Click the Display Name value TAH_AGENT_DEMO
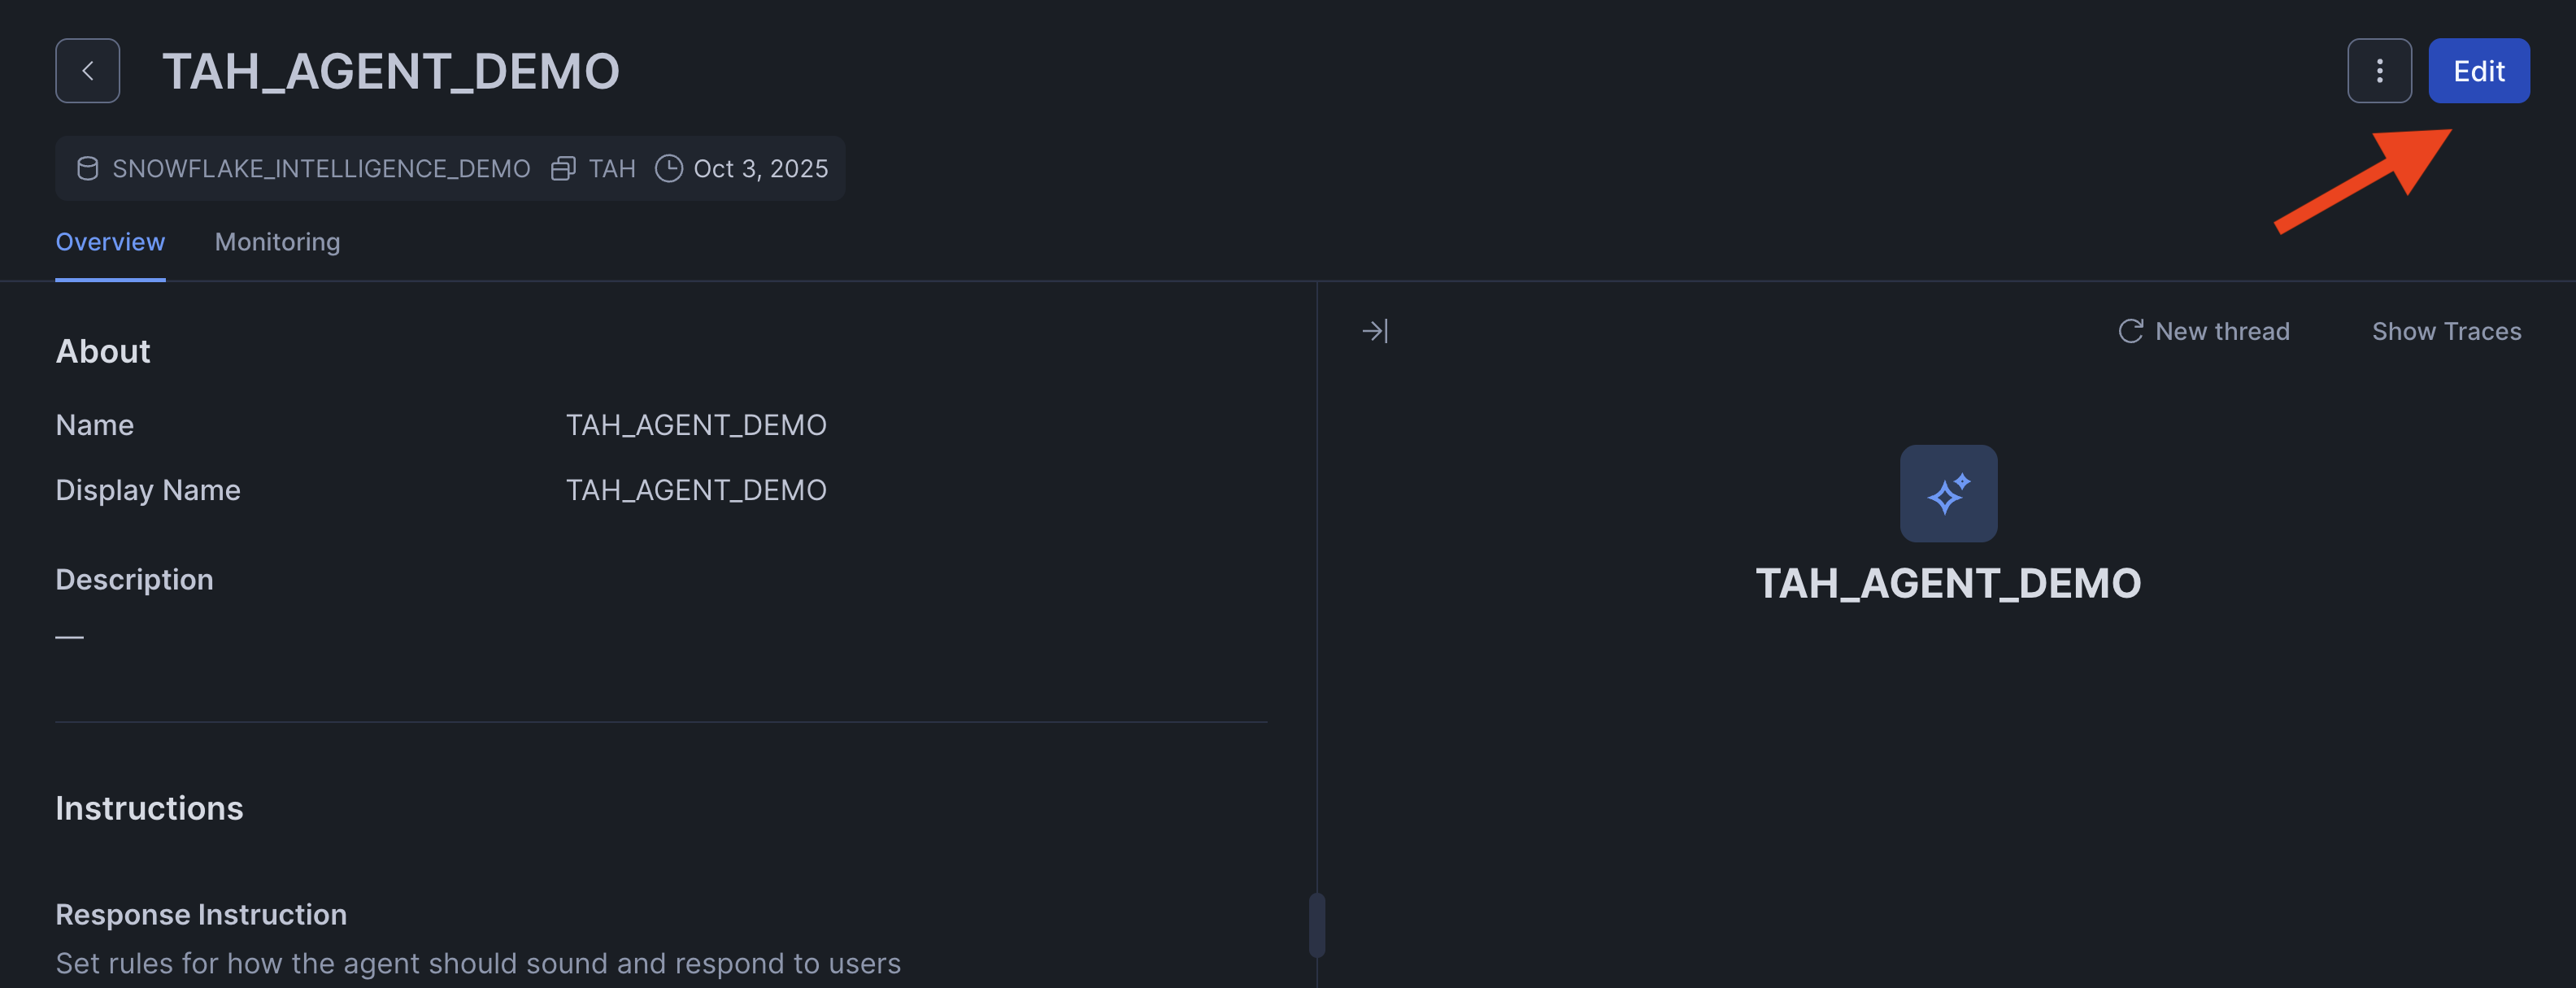2576x988 pixels. click(696, 490)
